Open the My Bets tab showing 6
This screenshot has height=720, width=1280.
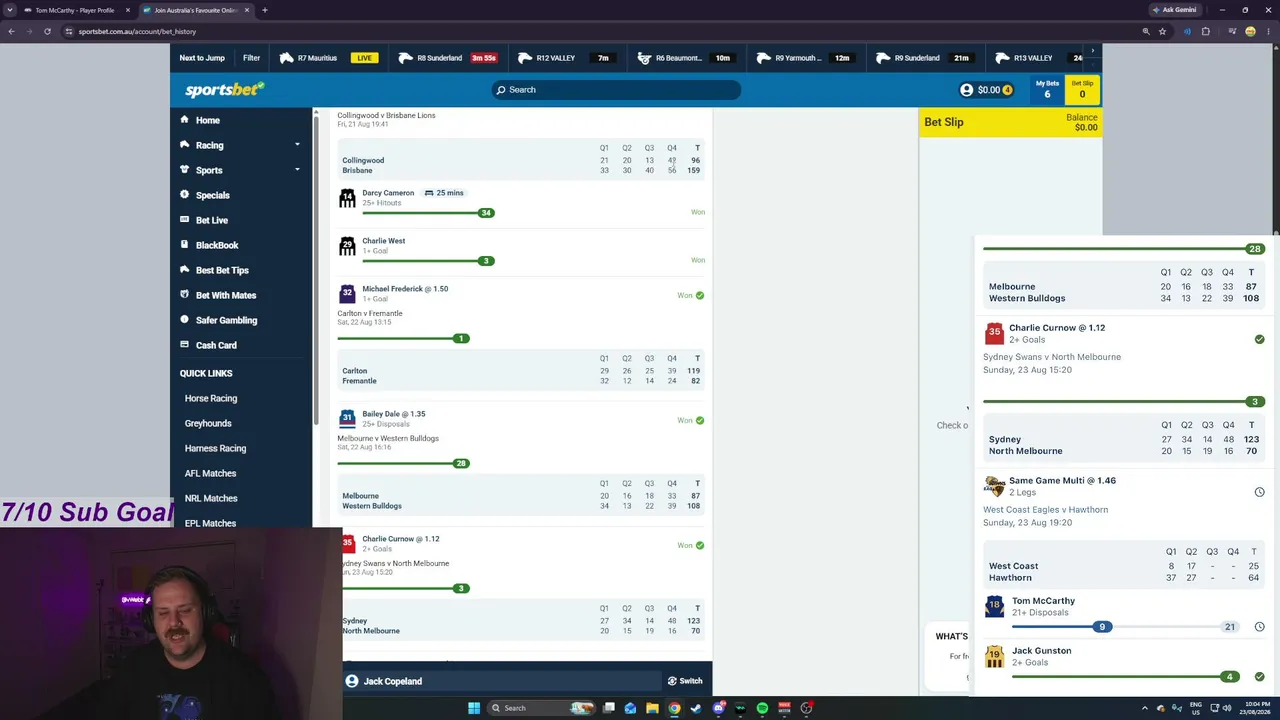pos(1047,89)
